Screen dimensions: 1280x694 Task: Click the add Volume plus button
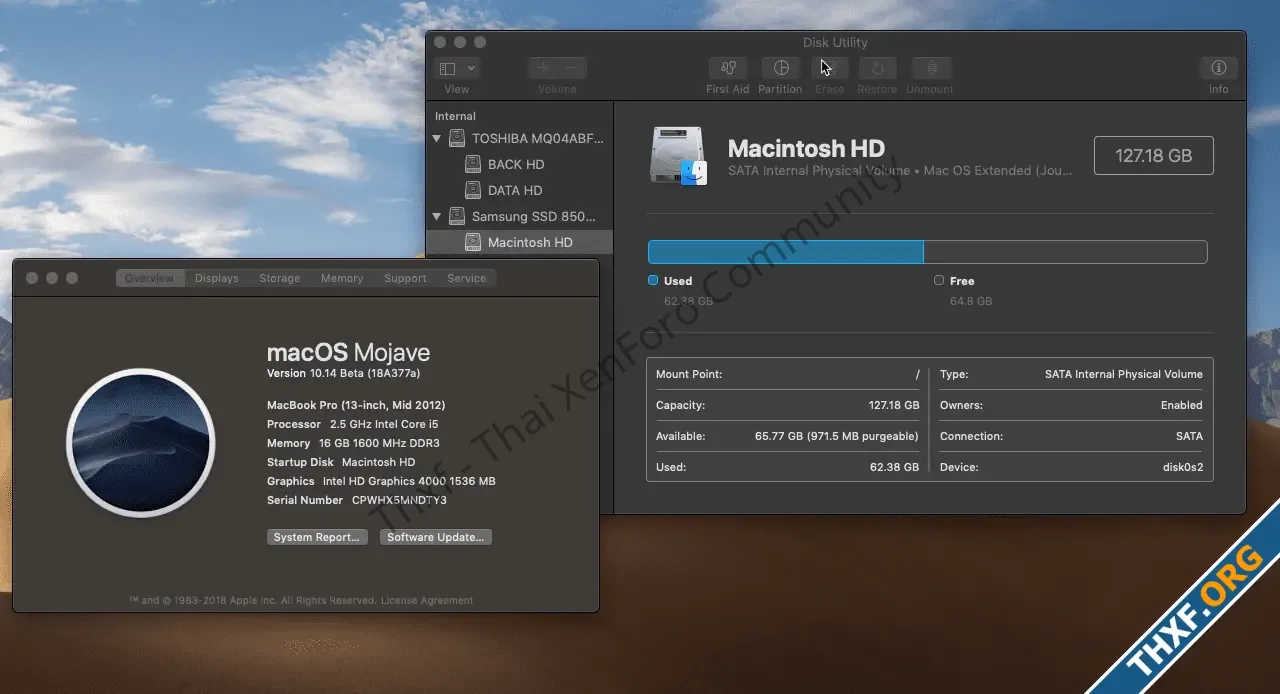[x=543, y=68]
